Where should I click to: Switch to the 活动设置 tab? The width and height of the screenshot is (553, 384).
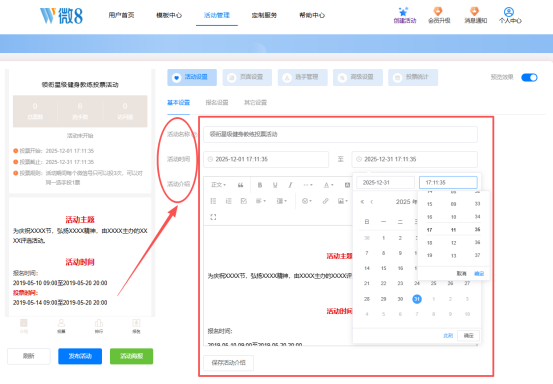point(192,77)
